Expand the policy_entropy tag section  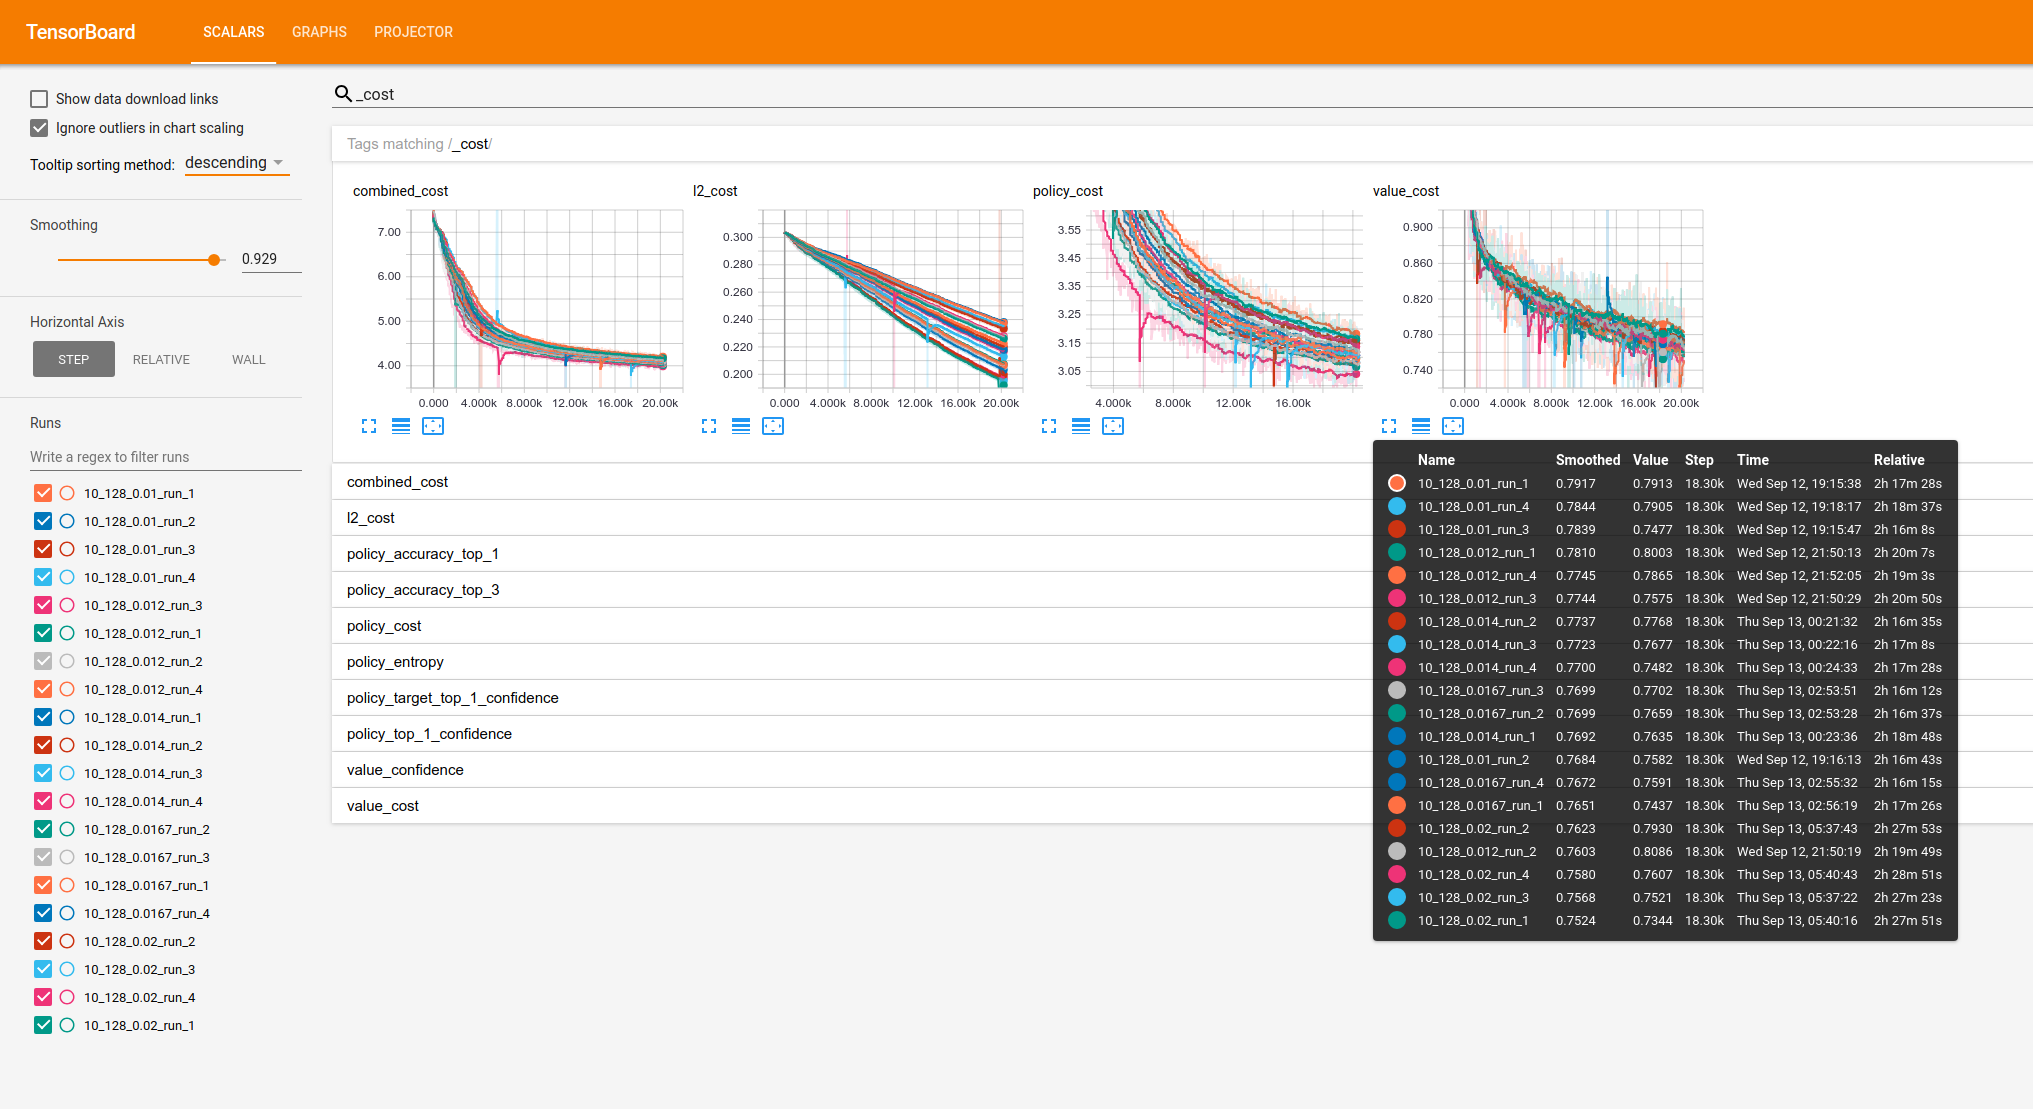[x=395, y=662]
